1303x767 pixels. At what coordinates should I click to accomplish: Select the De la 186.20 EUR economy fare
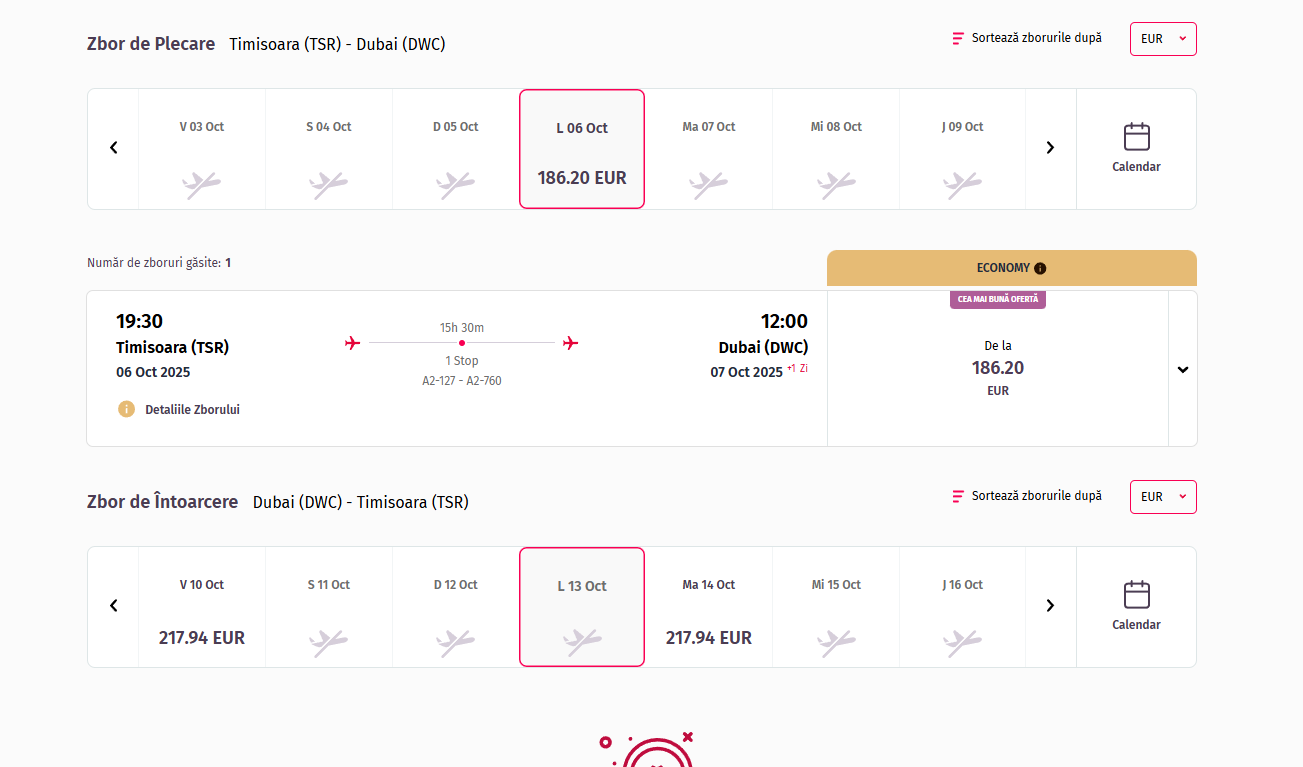[x=997, y=369]
